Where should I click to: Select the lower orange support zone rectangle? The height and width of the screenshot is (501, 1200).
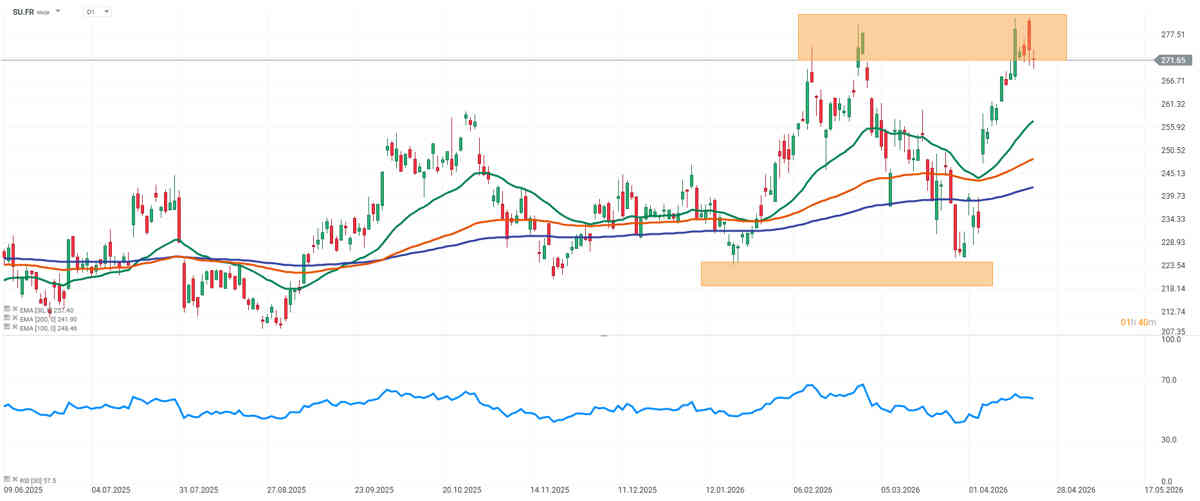(846, 273)
